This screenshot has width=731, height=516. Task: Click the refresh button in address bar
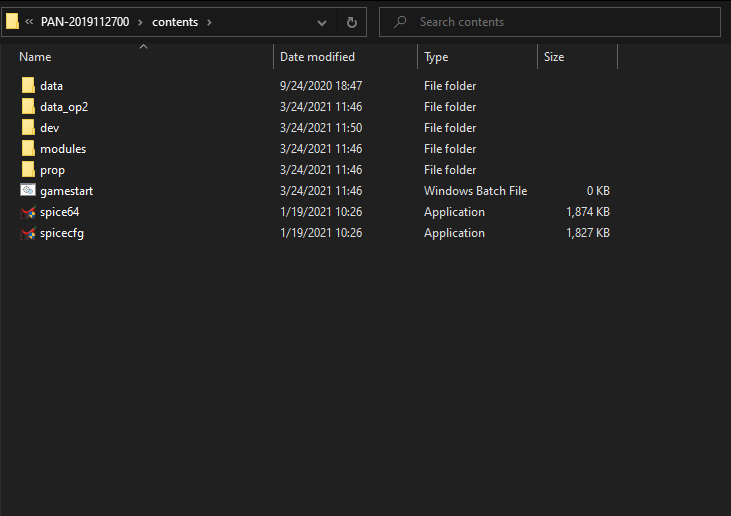351,22
